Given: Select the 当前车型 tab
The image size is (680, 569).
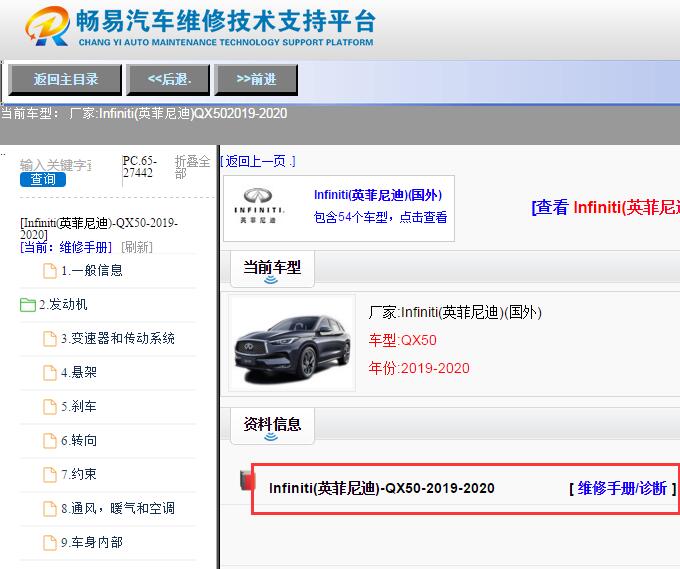Looking at the screenshot, I should [272, 269].
